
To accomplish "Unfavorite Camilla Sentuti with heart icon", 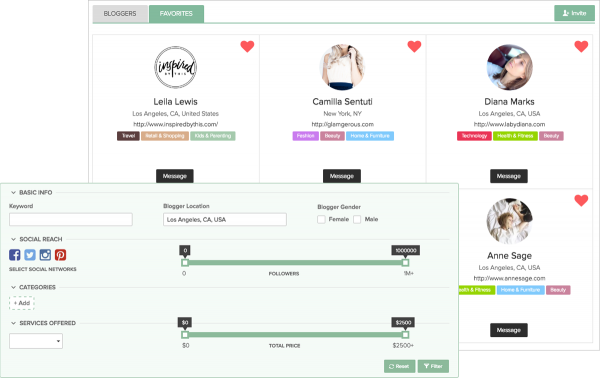I will (x=414, y=46).
